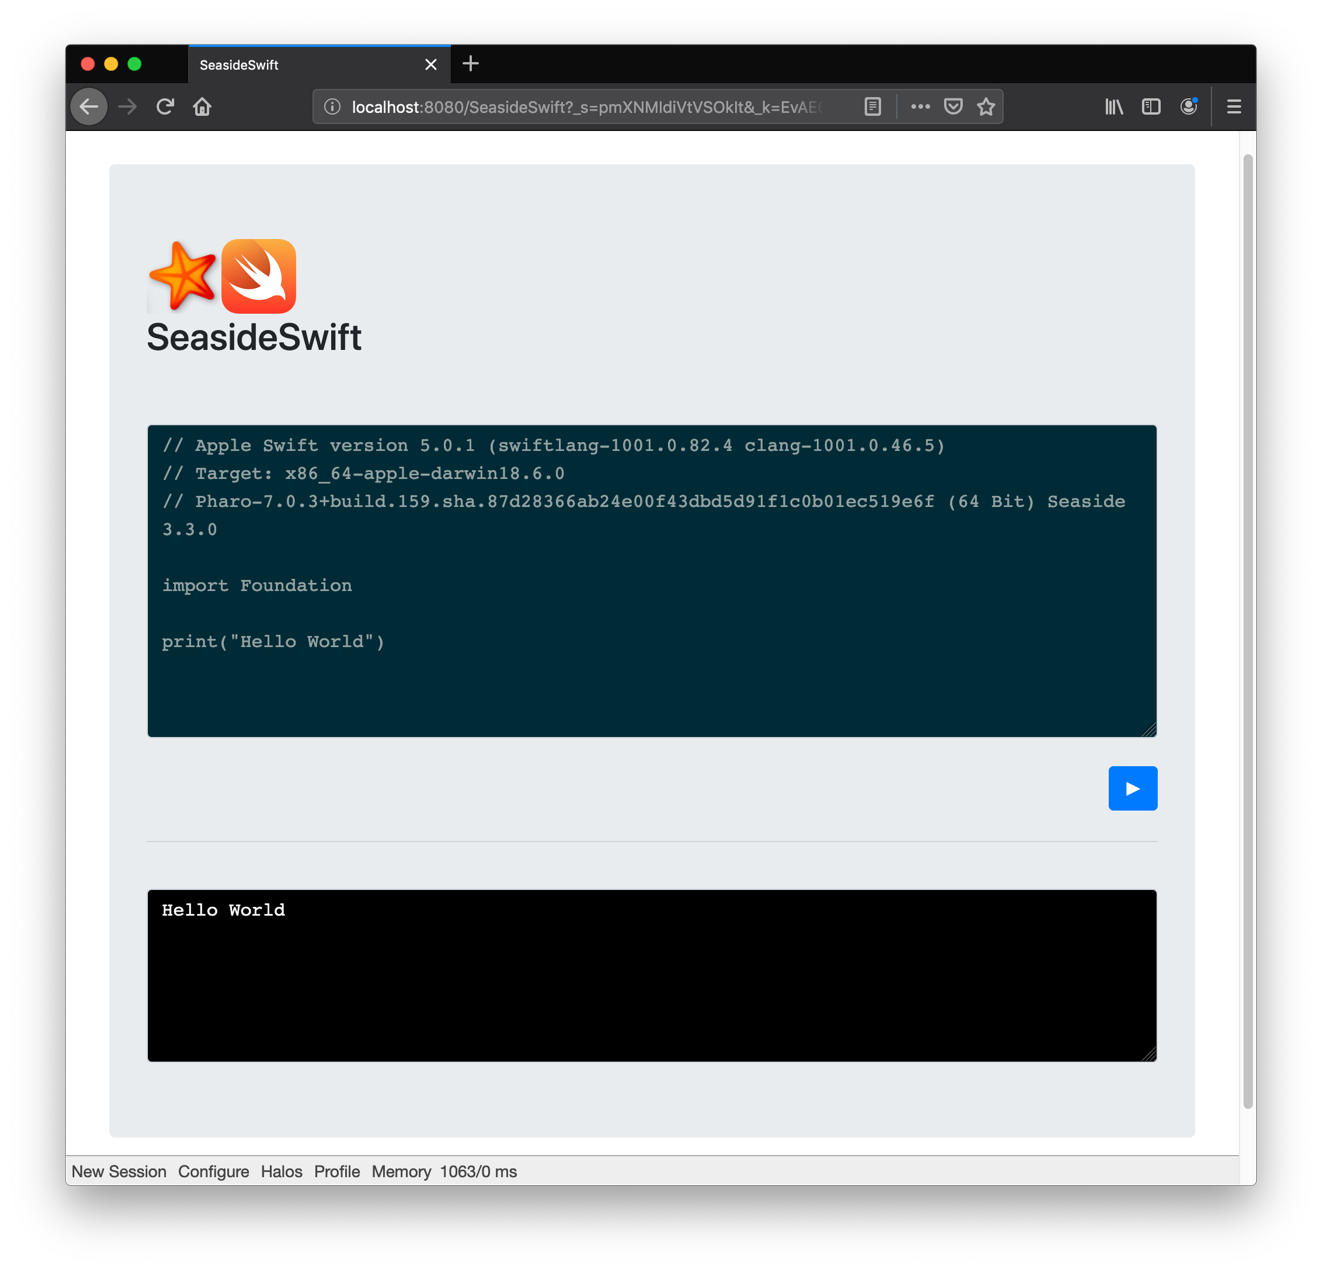Show sidebars icon in toolbar
The width and height of the screenshot is (1322, 1272).
tap(1151, 107)
